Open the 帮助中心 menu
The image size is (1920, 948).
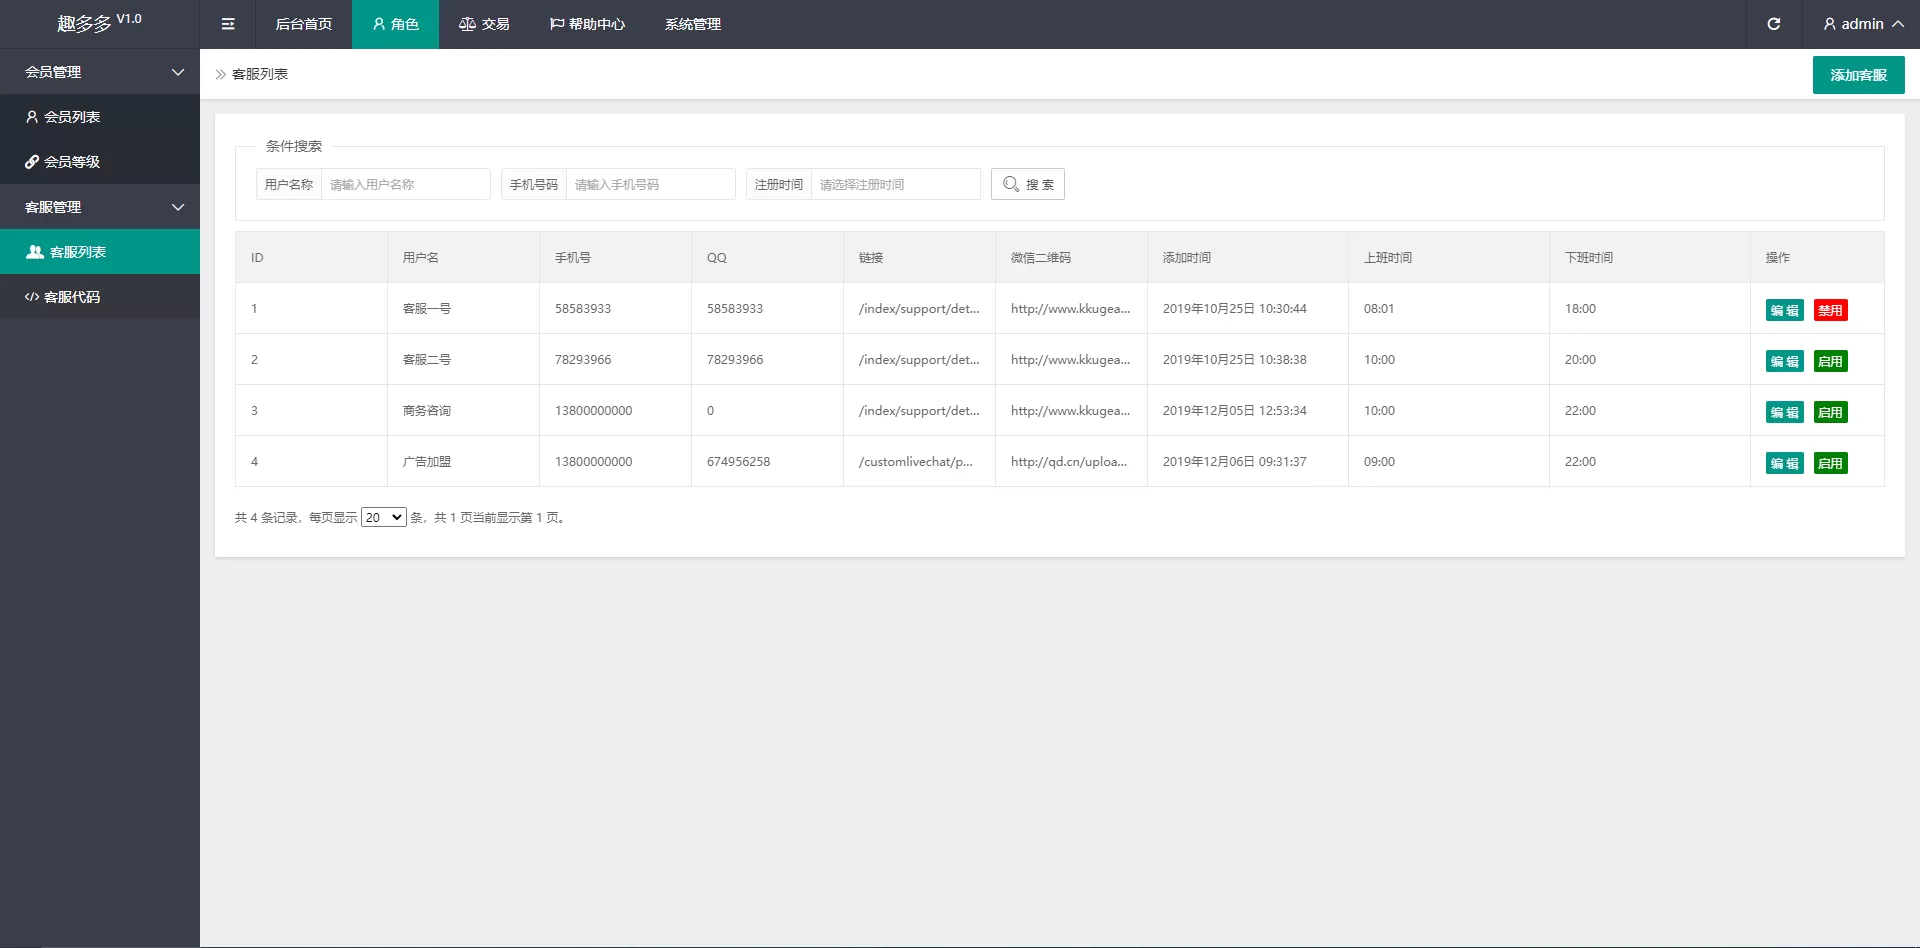coord(587,24)
